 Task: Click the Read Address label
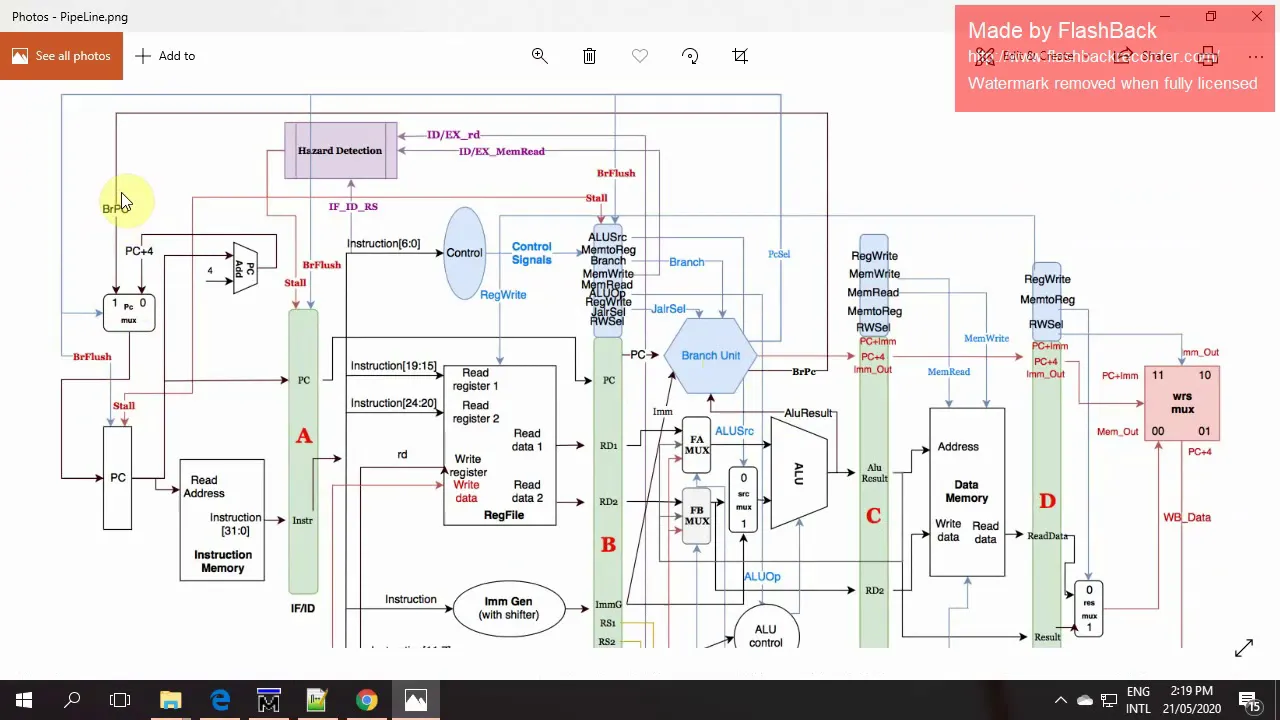(x=204, y=486)
